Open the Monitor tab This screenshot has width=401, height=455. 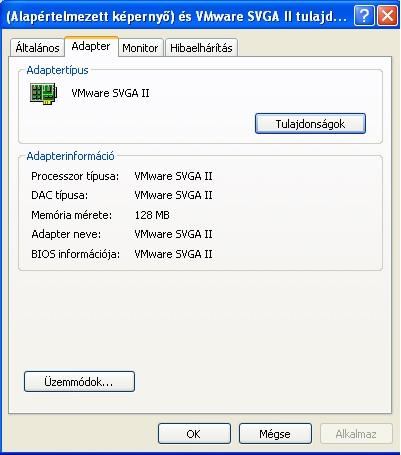(x=140, y=48)
